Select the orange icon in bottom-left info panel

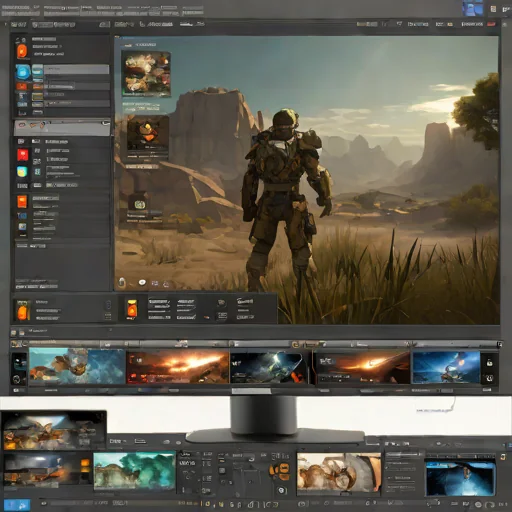click(x=22, y=310)
